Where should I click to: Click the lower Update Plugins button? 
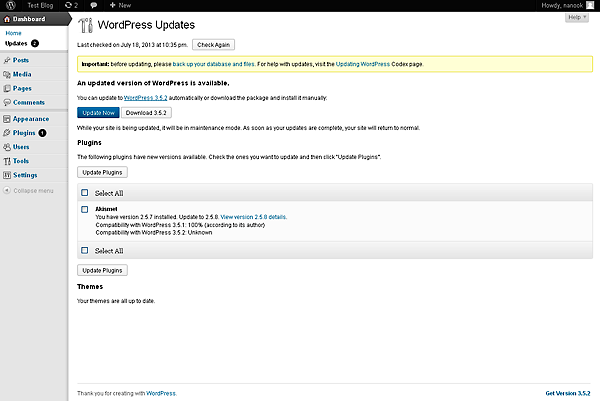(x=102, y=271)
